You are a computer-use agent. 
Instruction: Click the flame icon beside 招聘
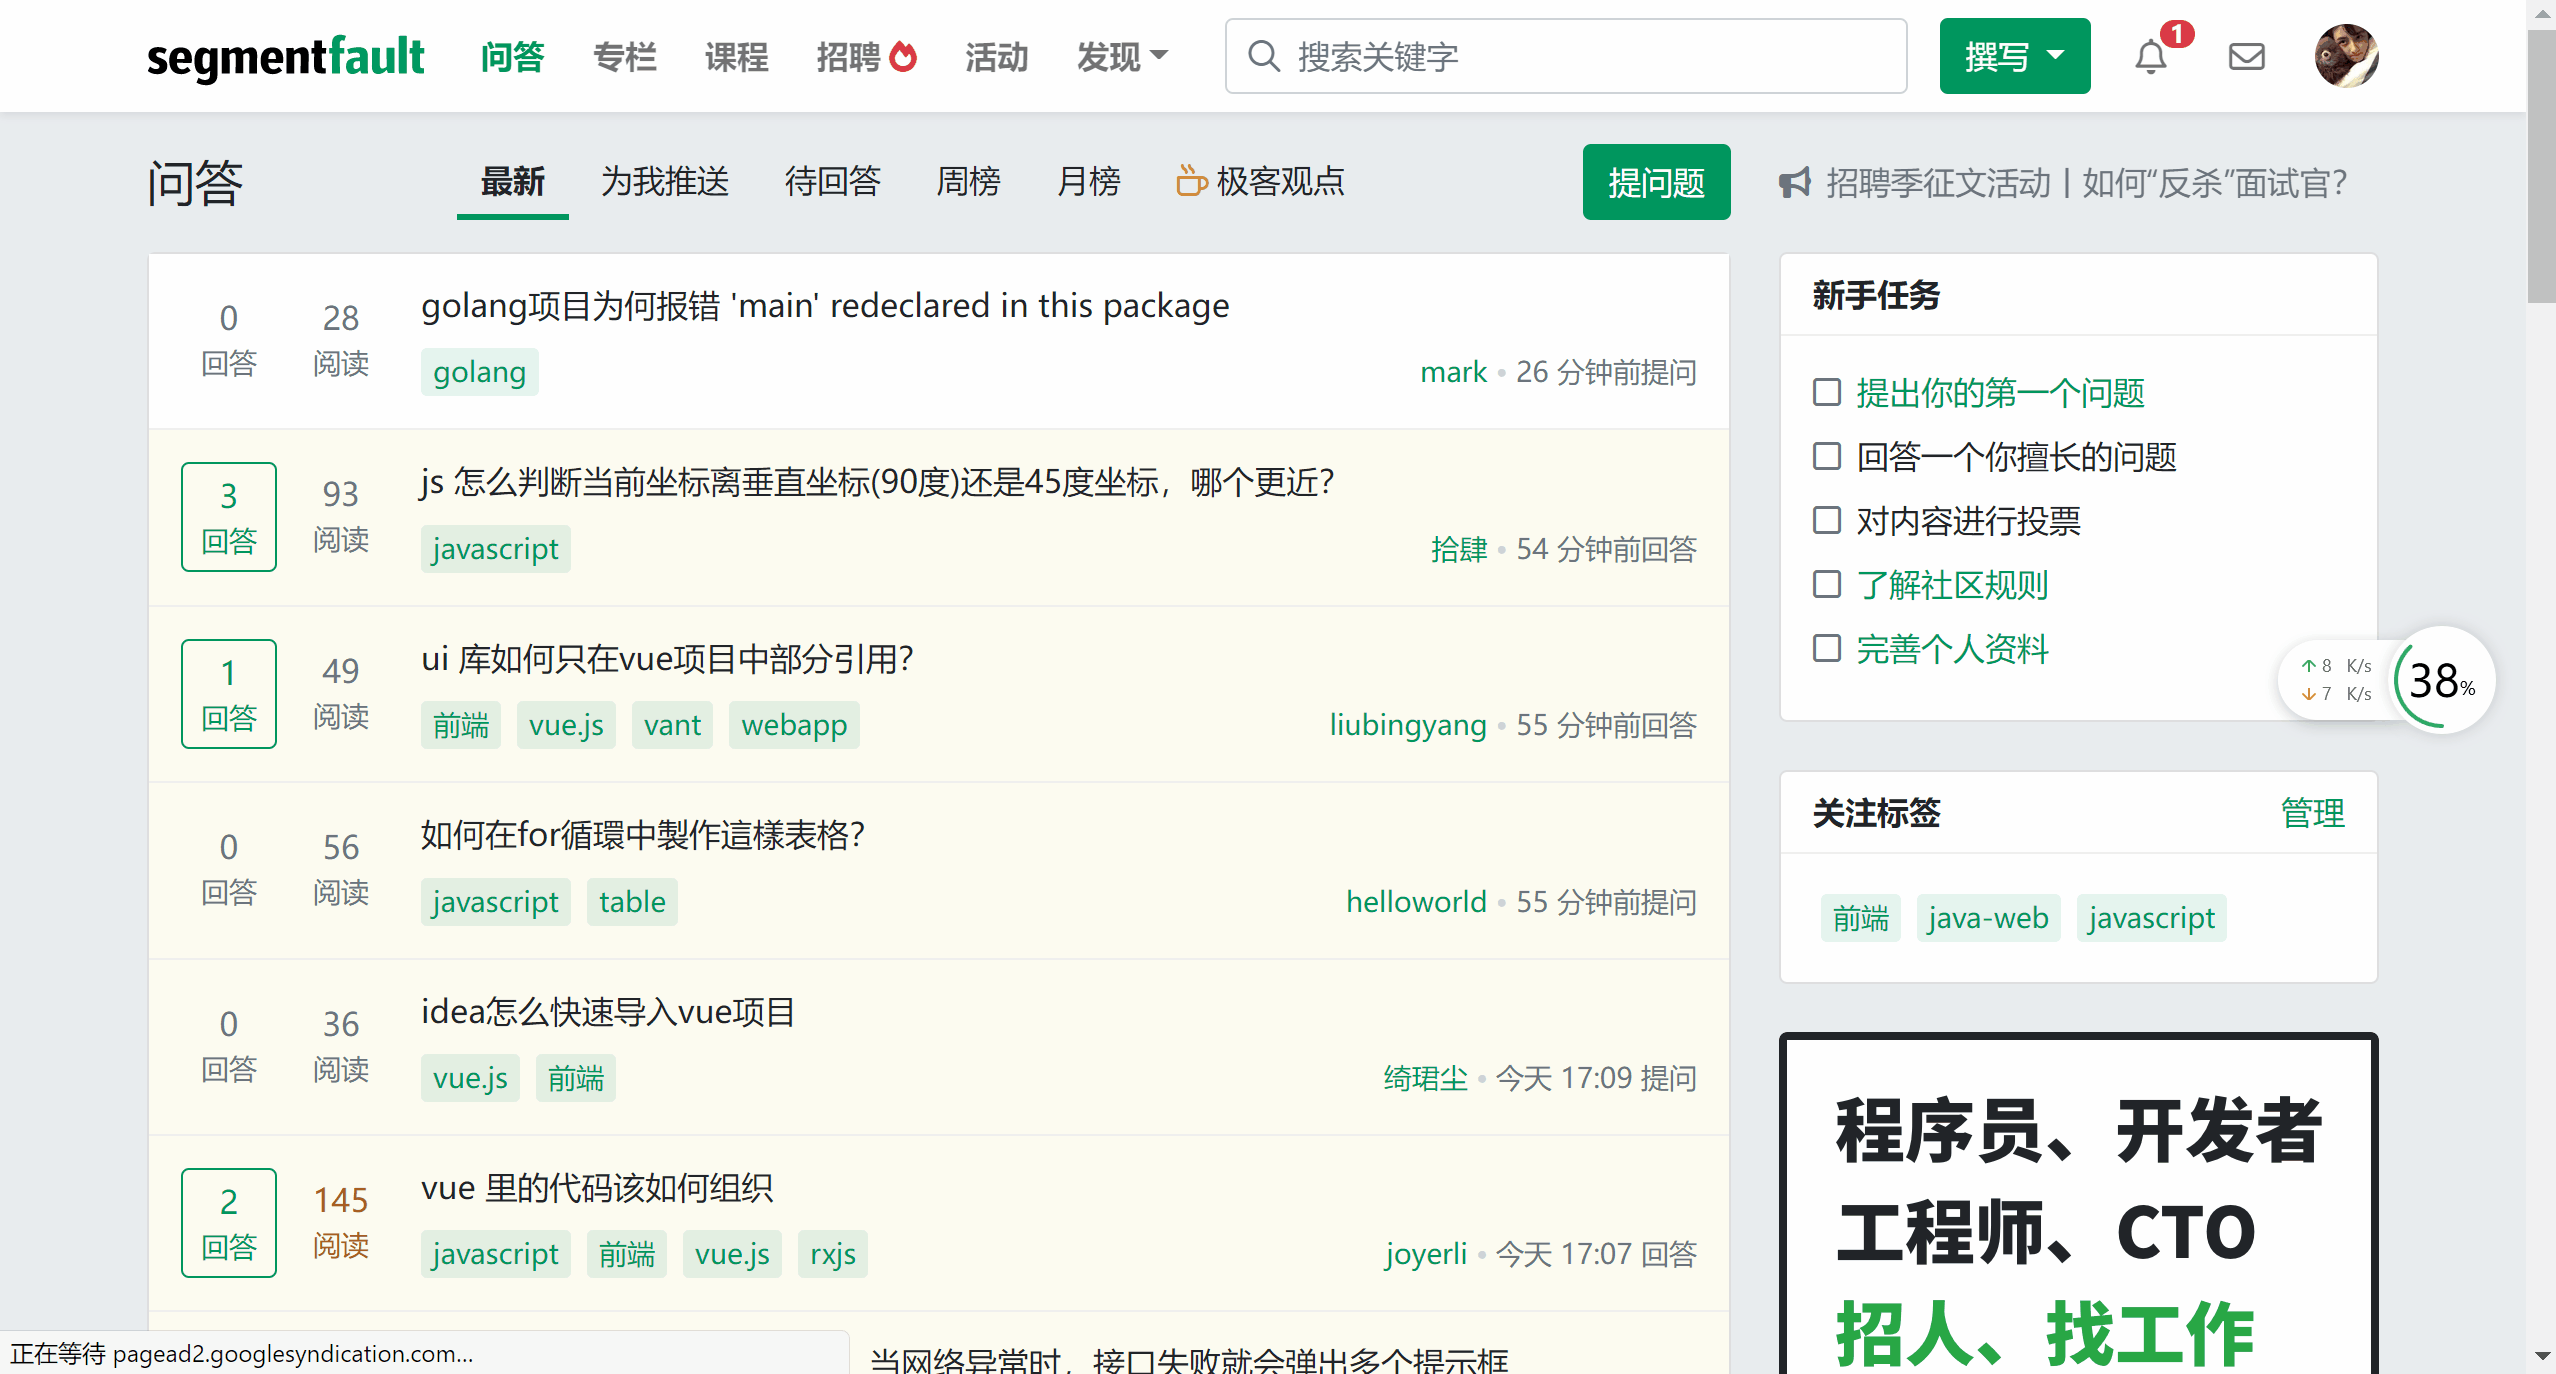pos(903,56)
